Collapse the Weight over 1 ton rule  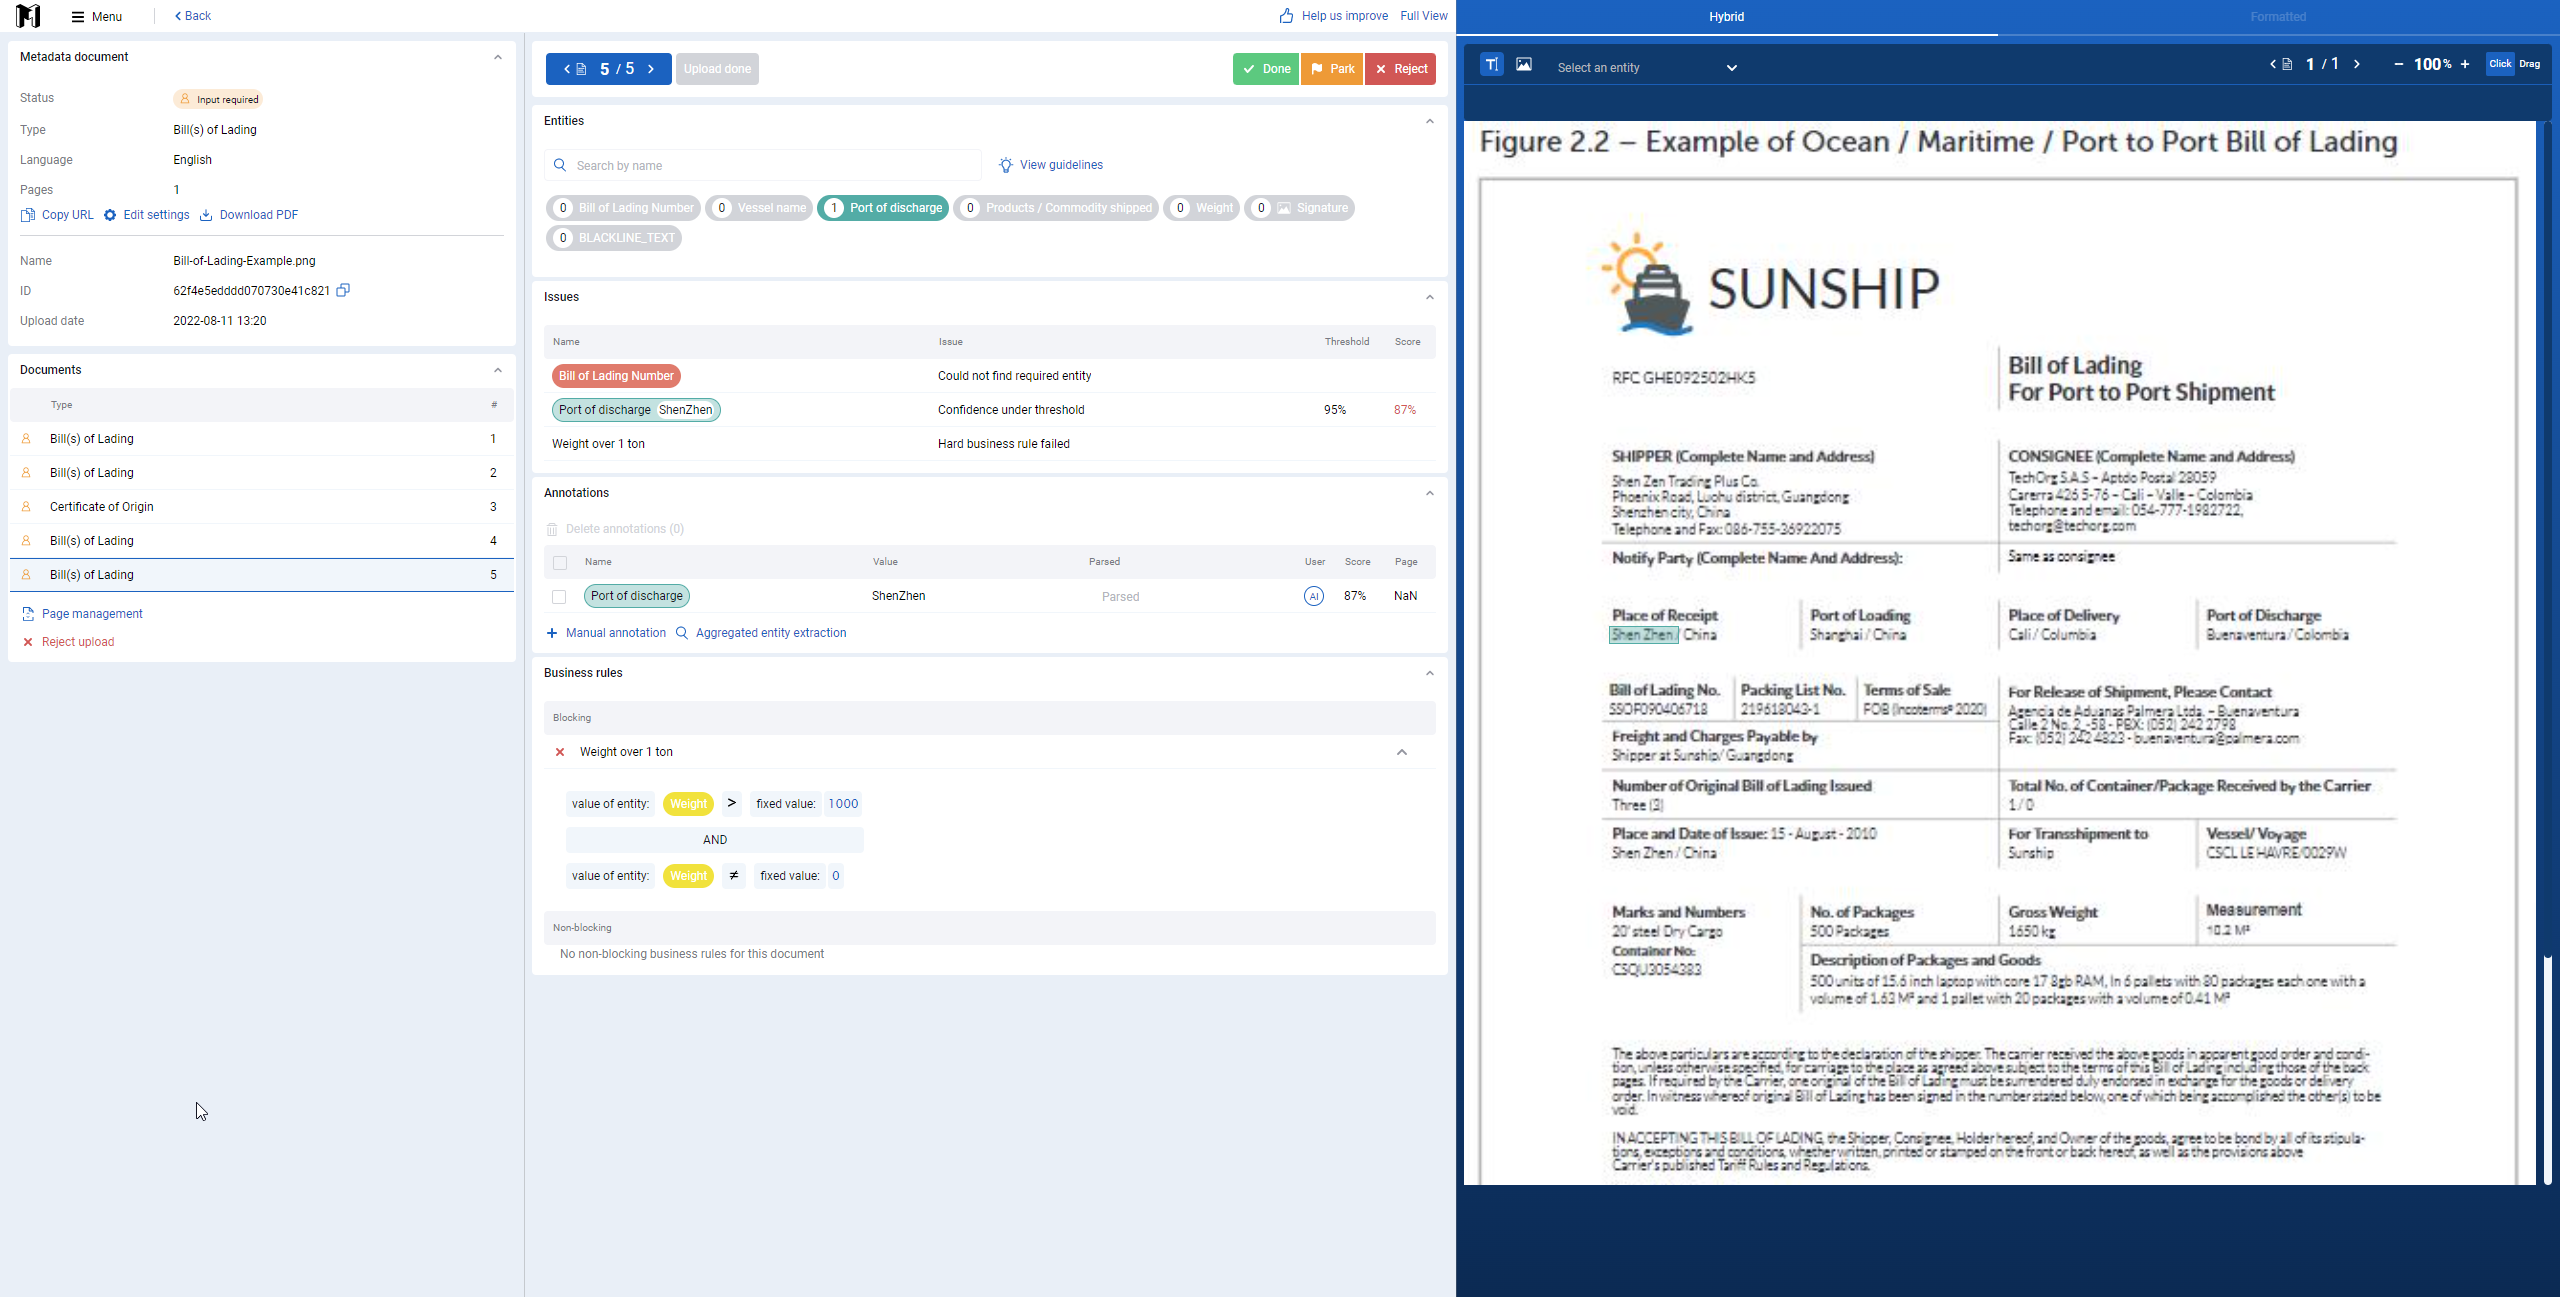click(1402, 752)
